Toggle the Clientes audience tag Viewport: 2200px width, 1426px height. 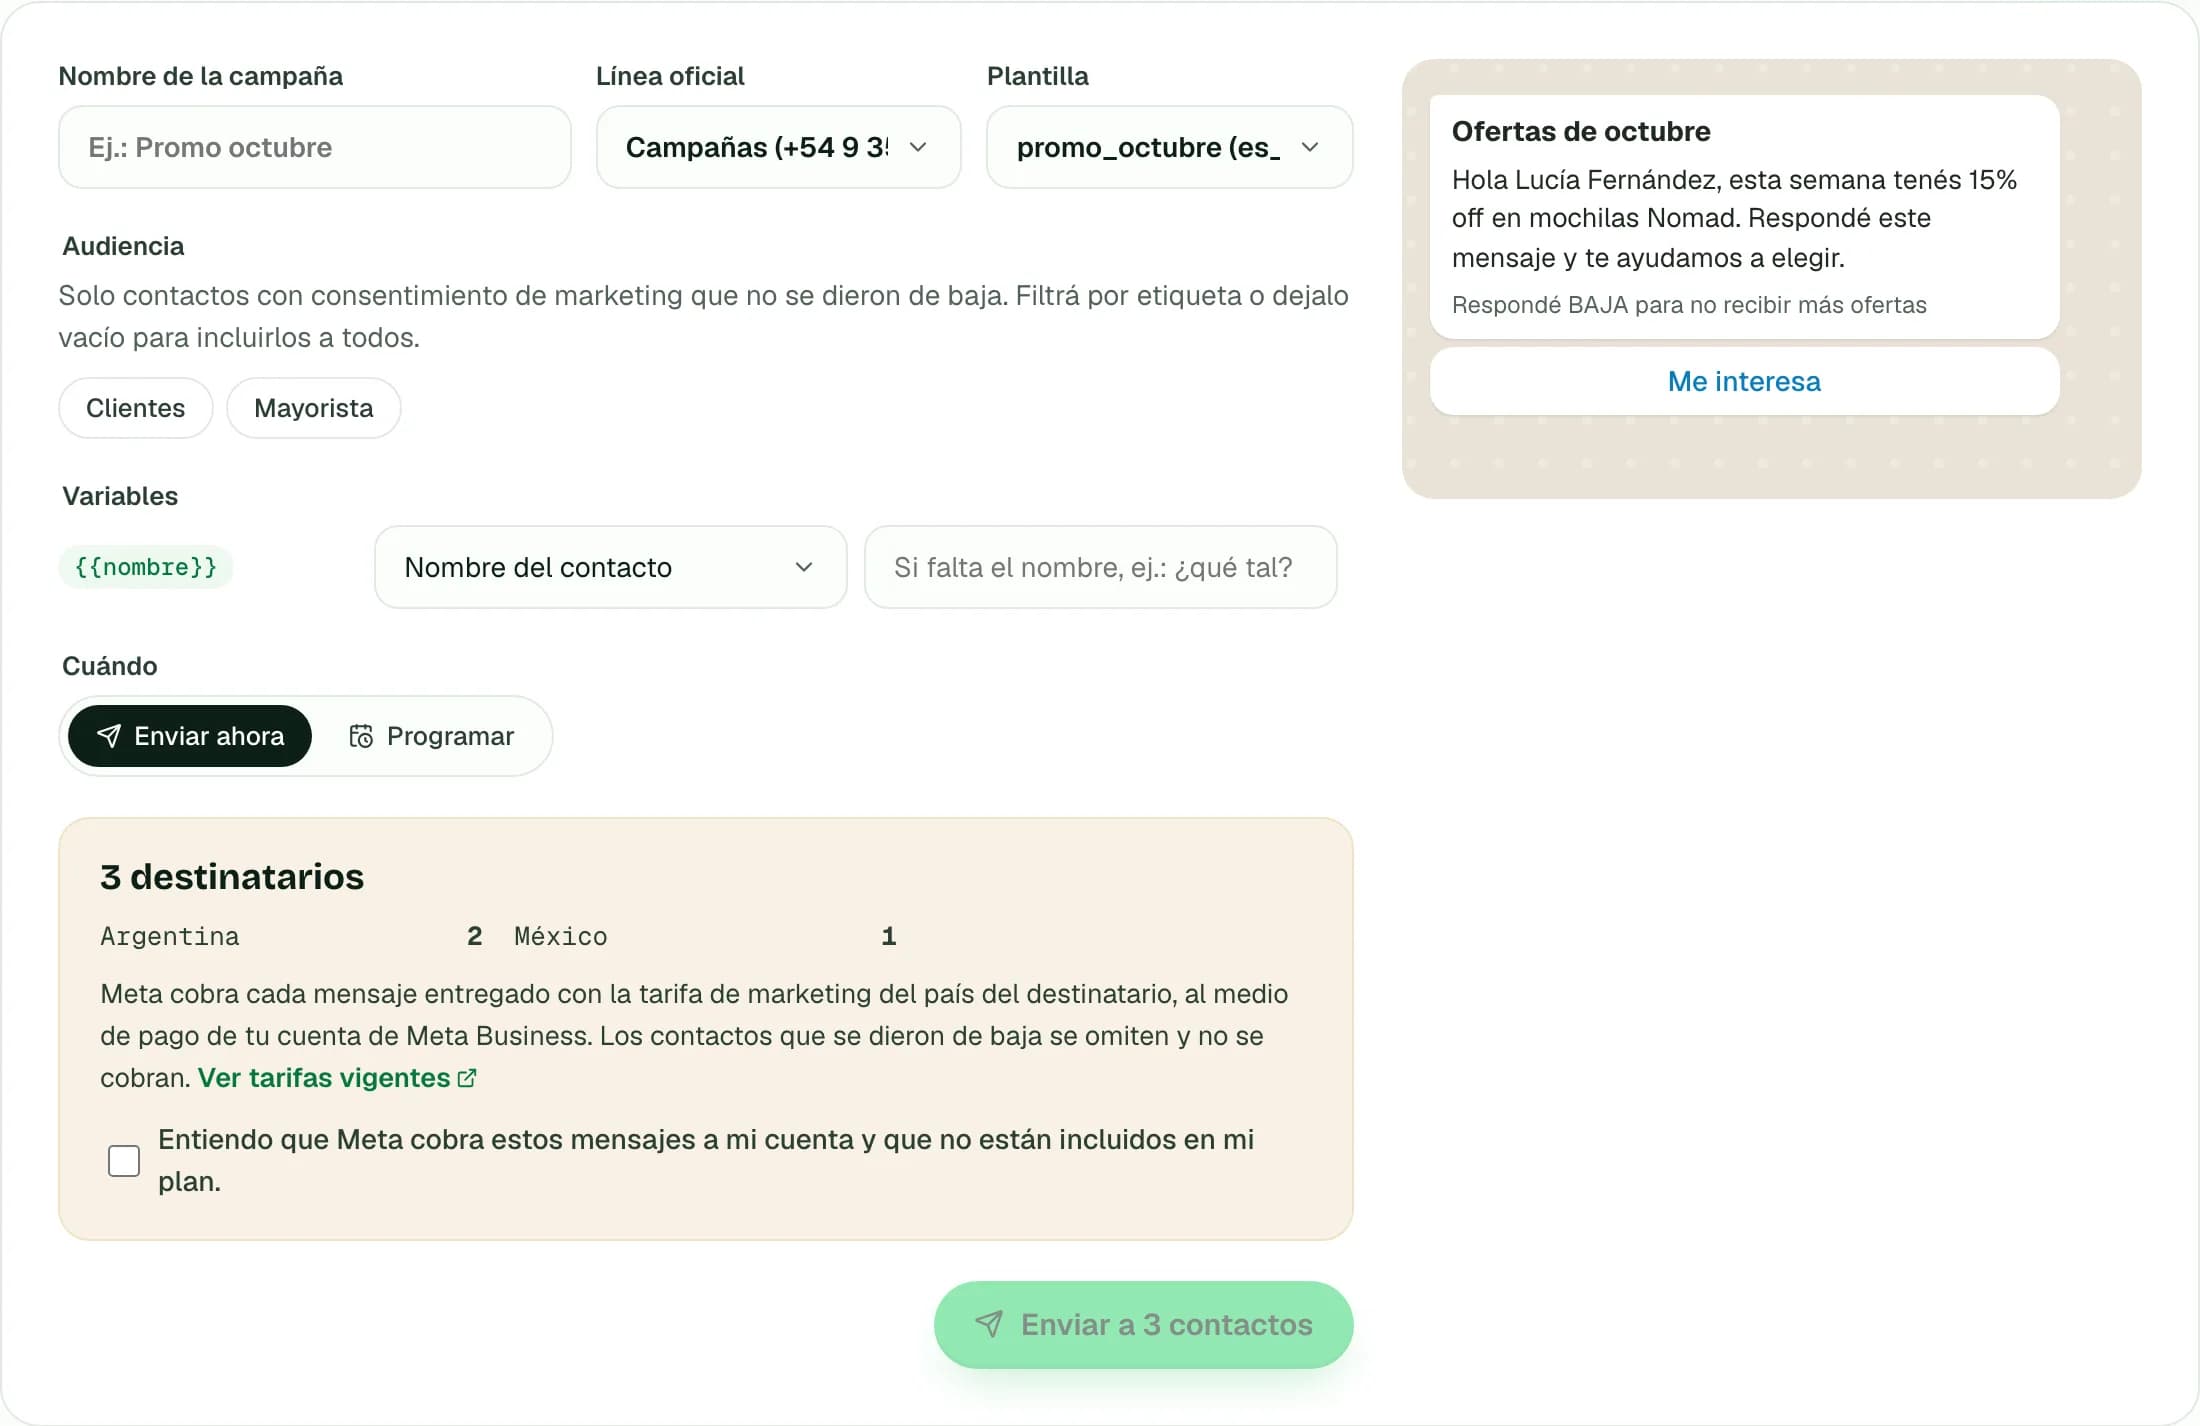(x=136, y=408)
